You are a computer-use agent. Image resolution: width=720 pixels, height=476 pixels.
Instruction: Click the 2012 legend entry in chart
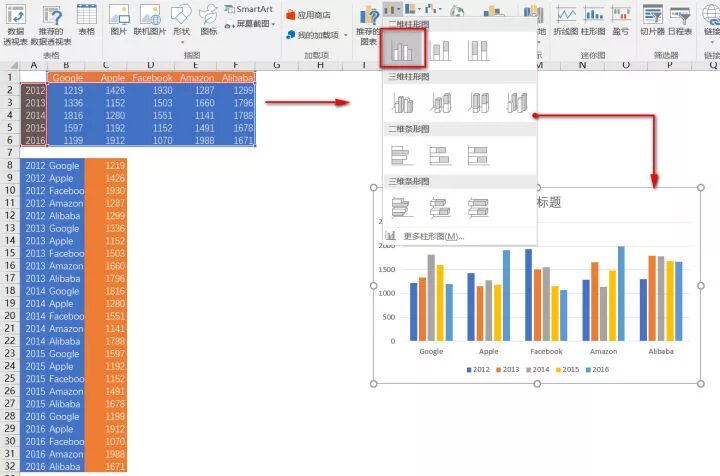point(478,370)
